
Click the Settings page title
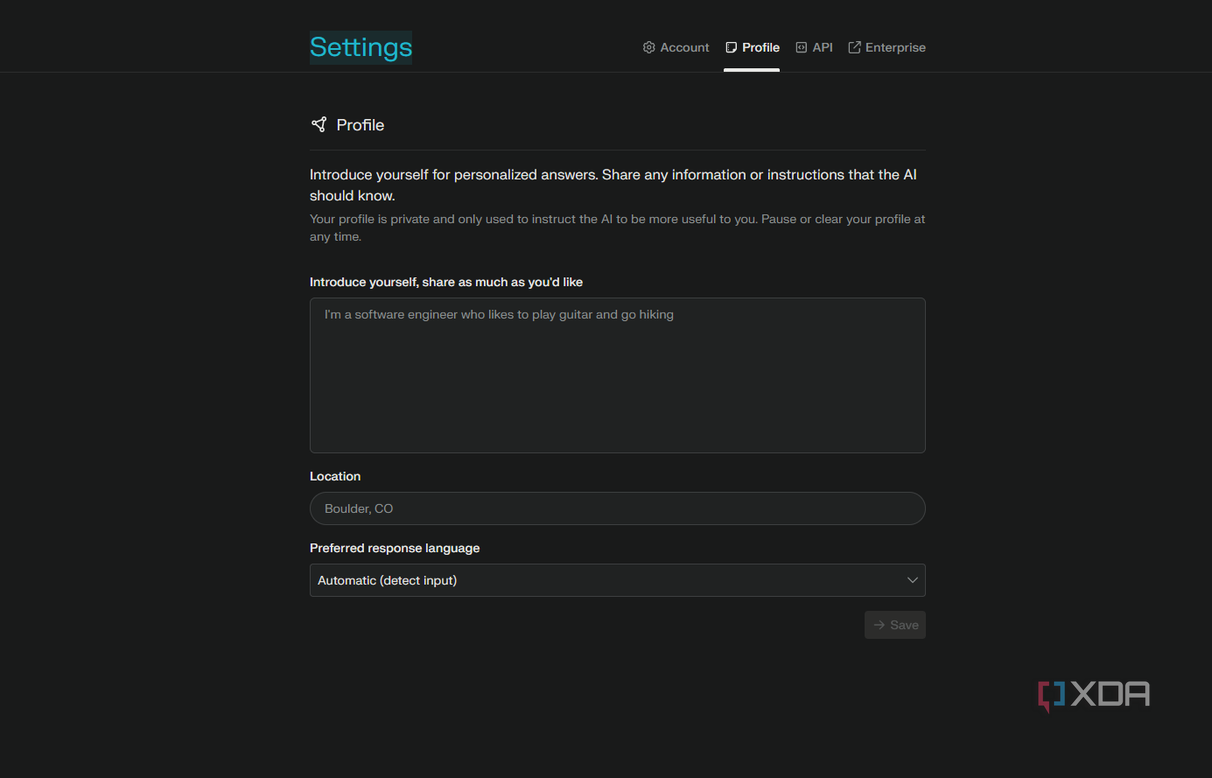pyautogui.click(x=361, y=47)
